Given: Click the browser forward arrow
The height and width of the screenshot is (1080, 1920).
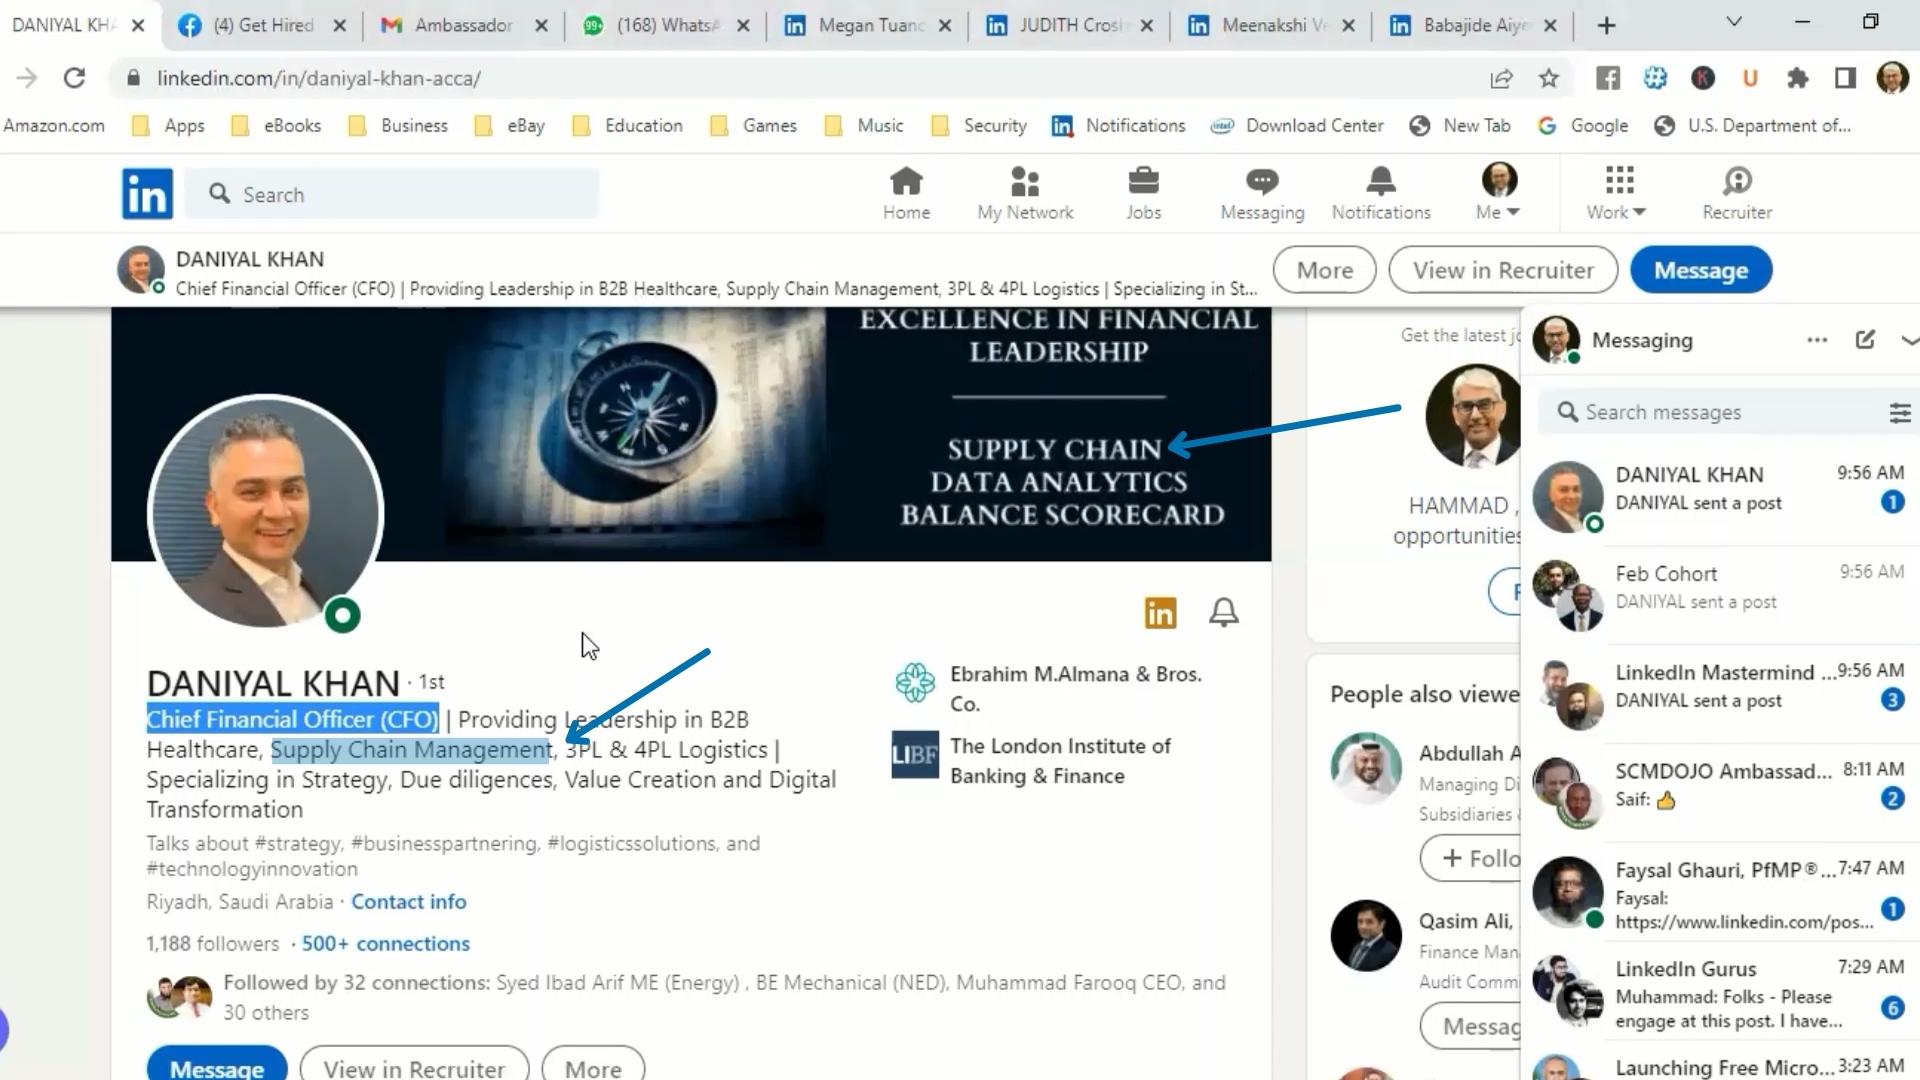Looking at the screenshot, I should pos(27,78).
